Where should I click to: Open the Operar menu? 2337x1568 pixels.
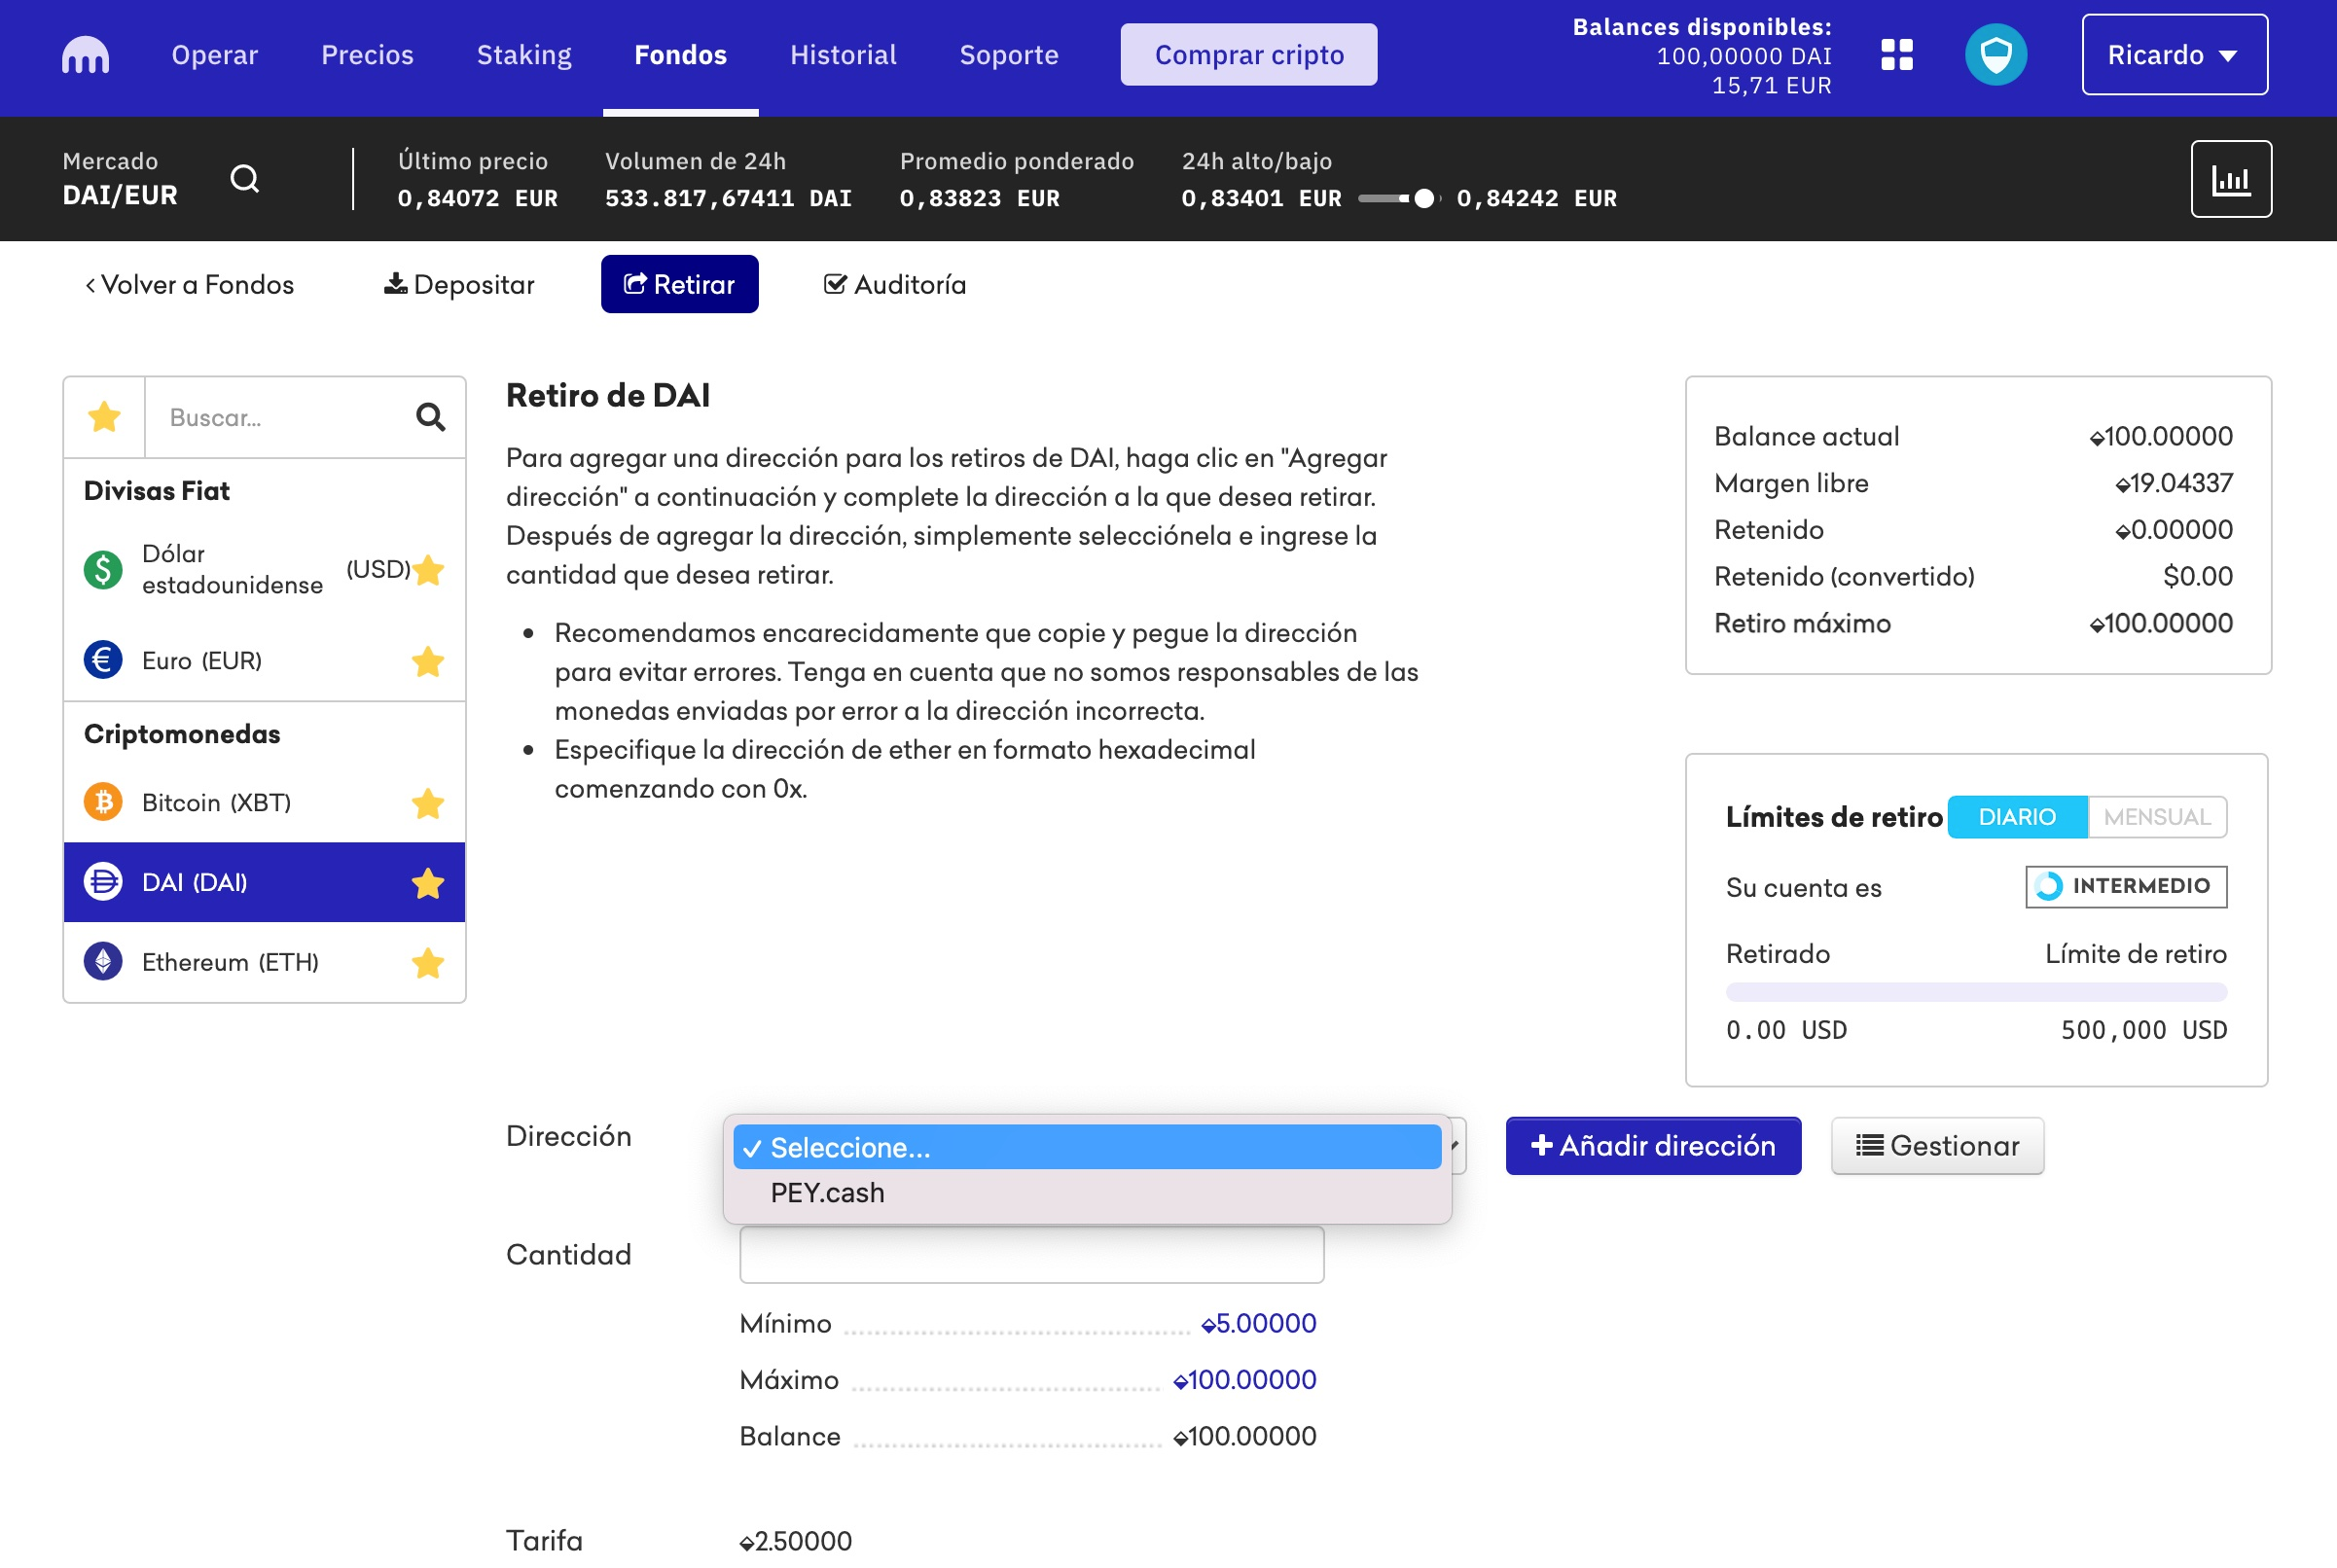214,55
